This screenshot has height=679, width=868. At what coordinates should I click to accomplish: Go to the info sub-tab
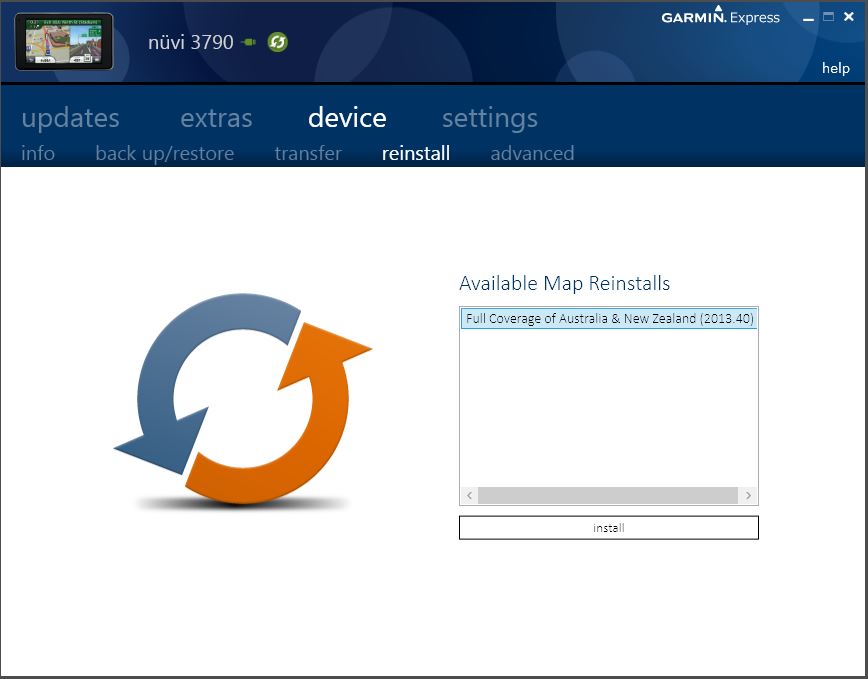(x=38, y=153)
